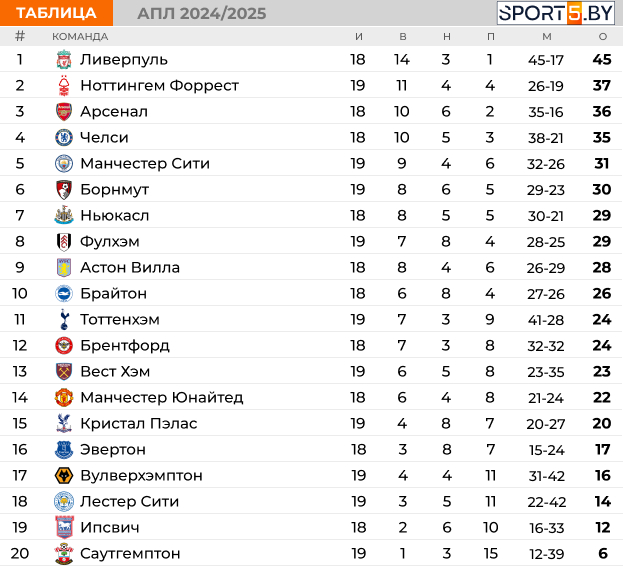
Task: Open the ТАБЛИЦА tab
Action: coord(56,13)
